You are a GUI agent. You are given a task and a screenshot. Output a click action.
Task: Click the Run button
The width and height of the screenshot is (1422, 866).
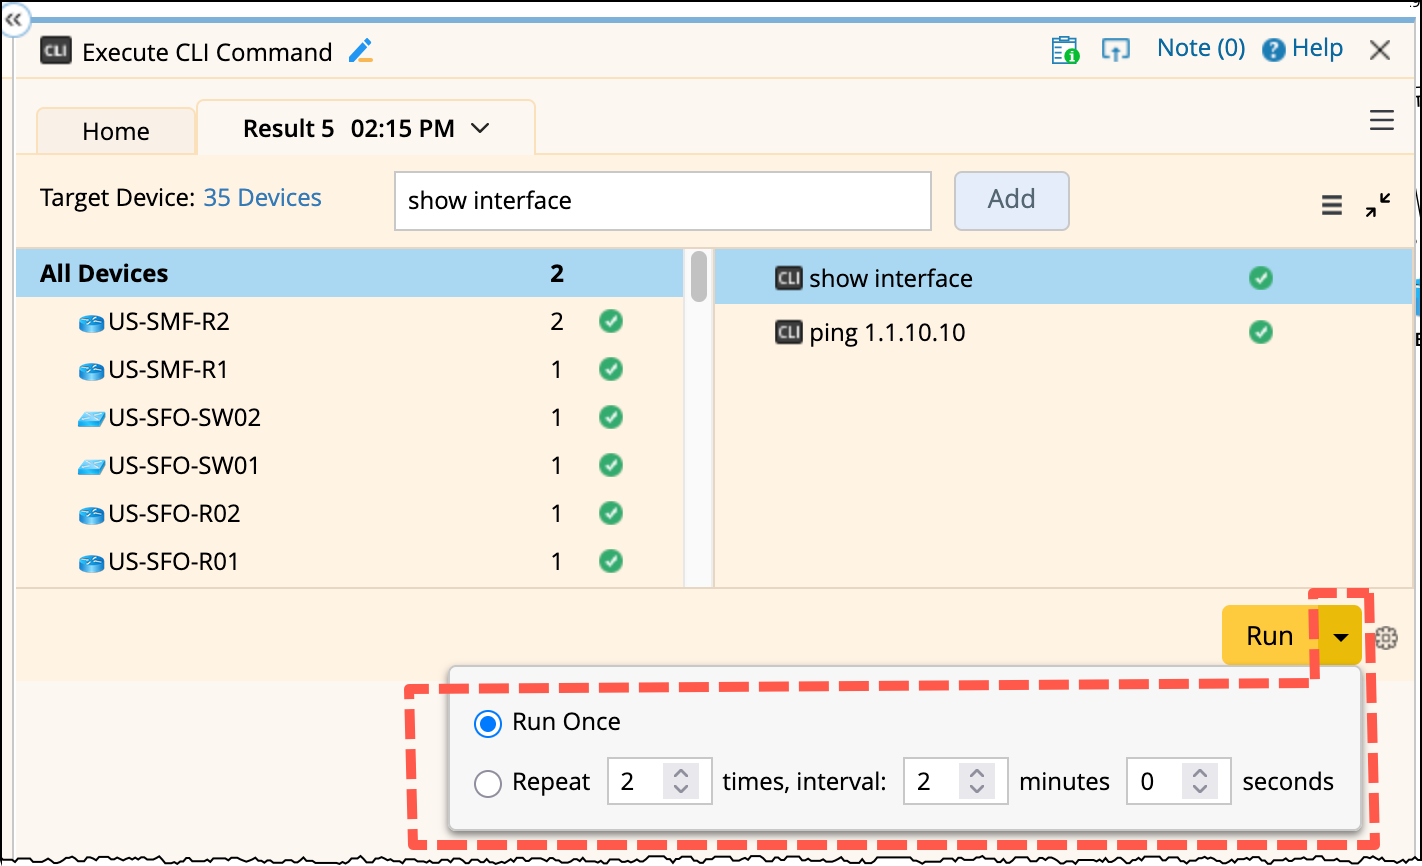(1270, 636)
